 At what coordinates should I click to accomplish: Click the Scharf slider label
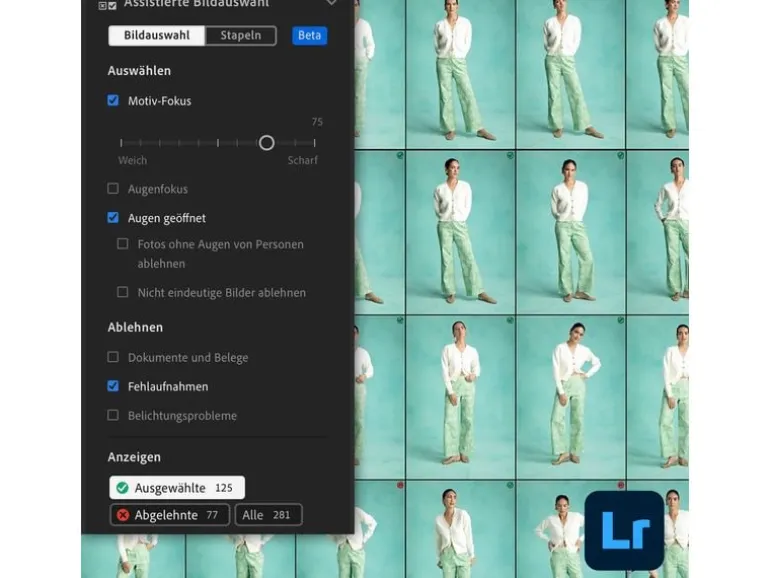coord(302,160)
